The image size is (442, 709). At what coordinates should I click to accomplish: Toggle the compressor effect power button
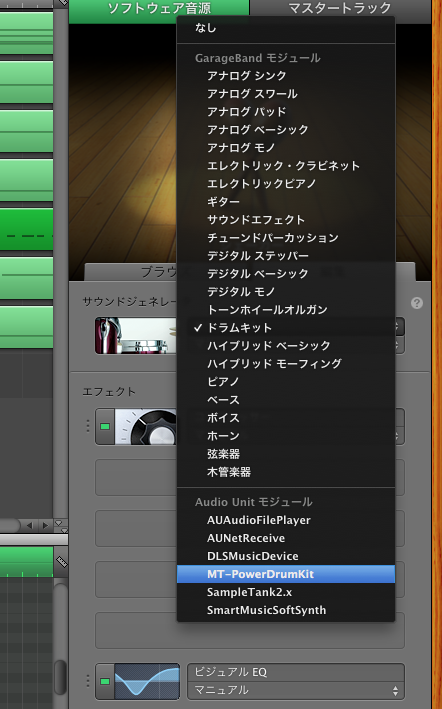click(x=105, y=427)
